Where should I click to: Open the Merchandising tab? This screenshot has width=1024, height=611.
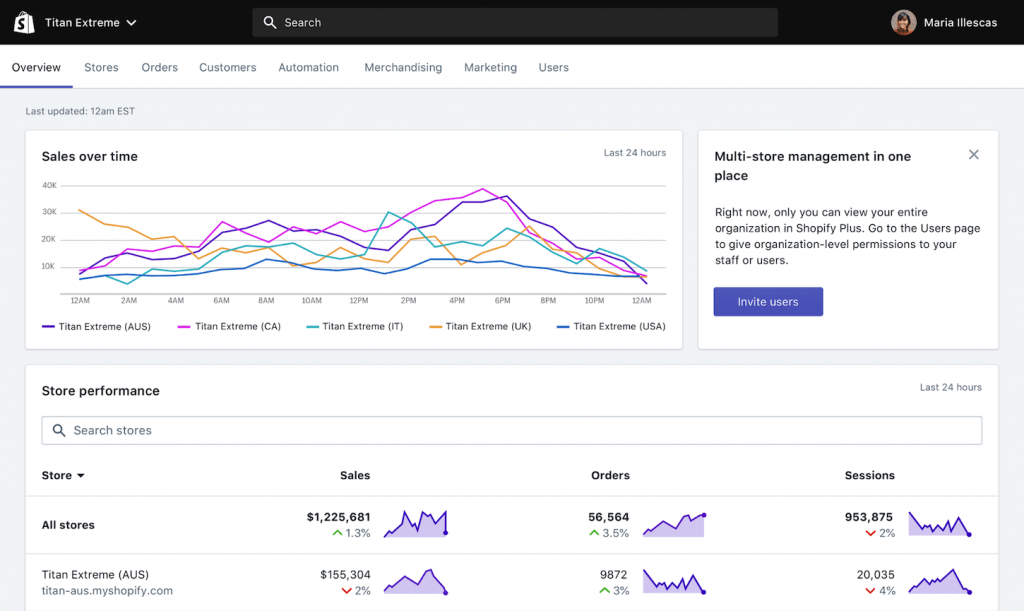click(403, 67)
